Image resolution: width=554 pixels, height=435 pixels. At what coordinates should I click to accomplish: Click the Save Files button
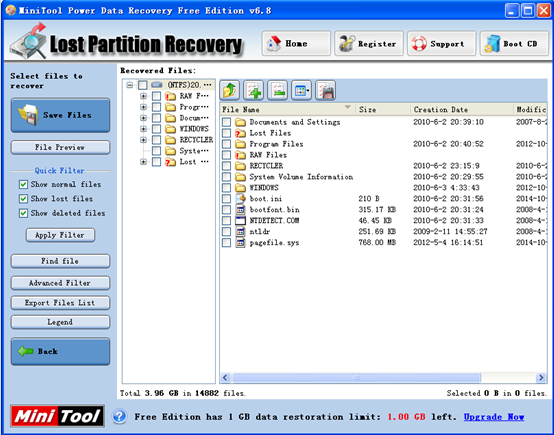tap(60, 115)
